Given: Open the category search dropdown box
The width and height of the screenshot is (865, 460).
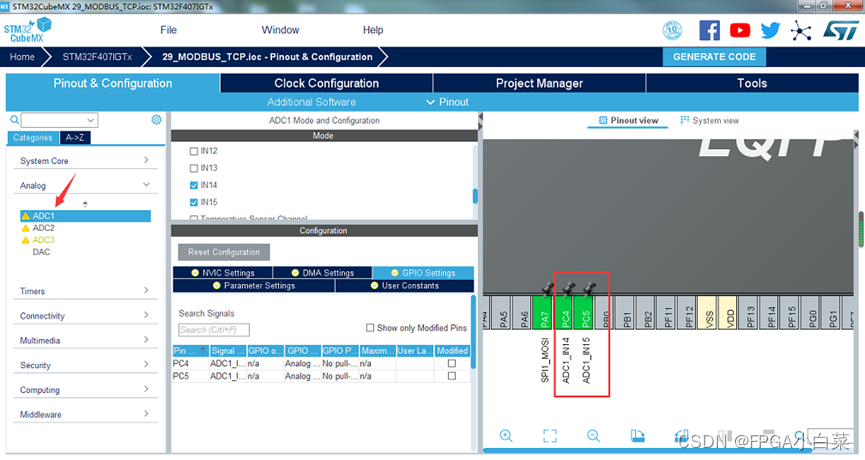Looking at the screenshot, I should 60,120.
